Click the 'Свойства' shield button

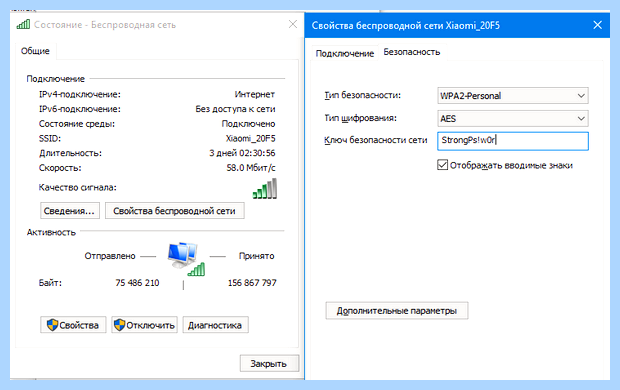point(73,325)
